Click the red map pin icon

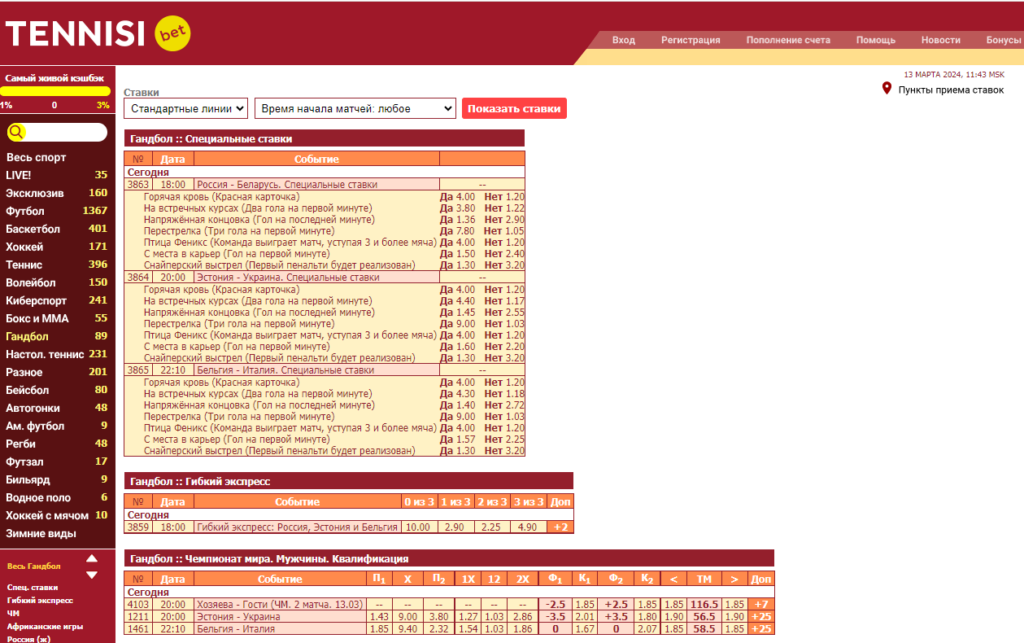[886, 88]
